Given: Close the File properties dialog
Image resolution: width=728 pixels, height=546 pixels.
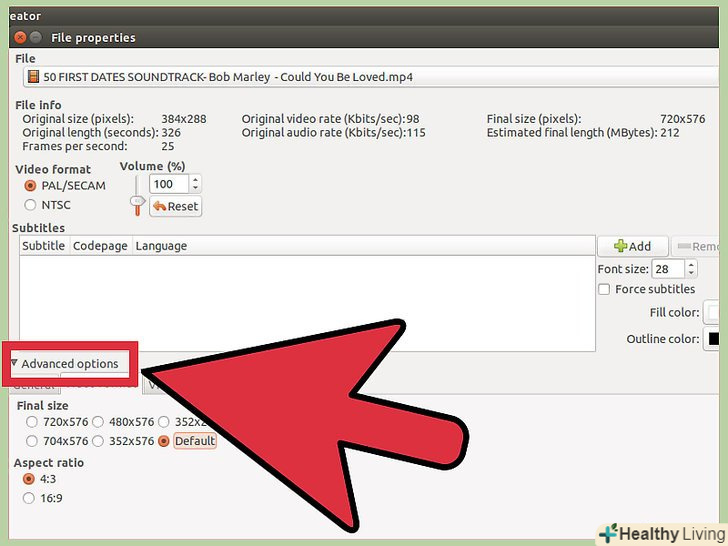Looking at the screenshot, I should tap(20, 37).
